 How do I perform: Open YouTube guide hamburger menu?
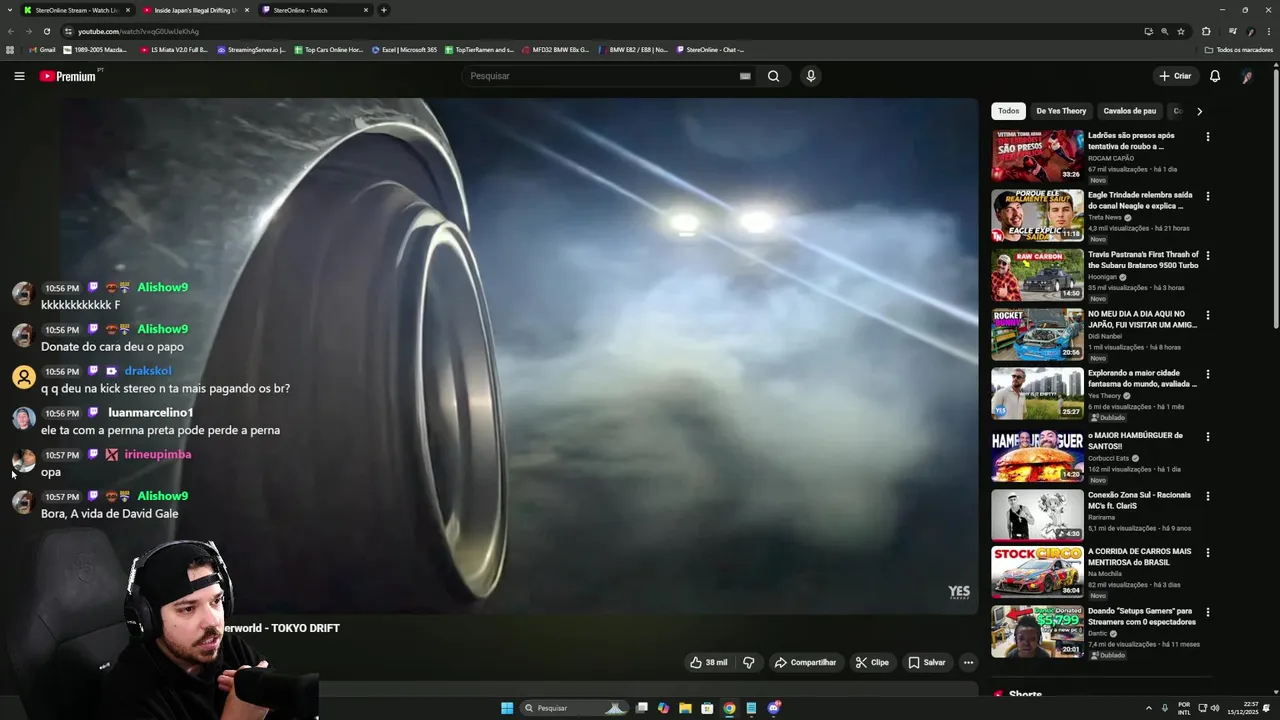(x=19, y=76)
